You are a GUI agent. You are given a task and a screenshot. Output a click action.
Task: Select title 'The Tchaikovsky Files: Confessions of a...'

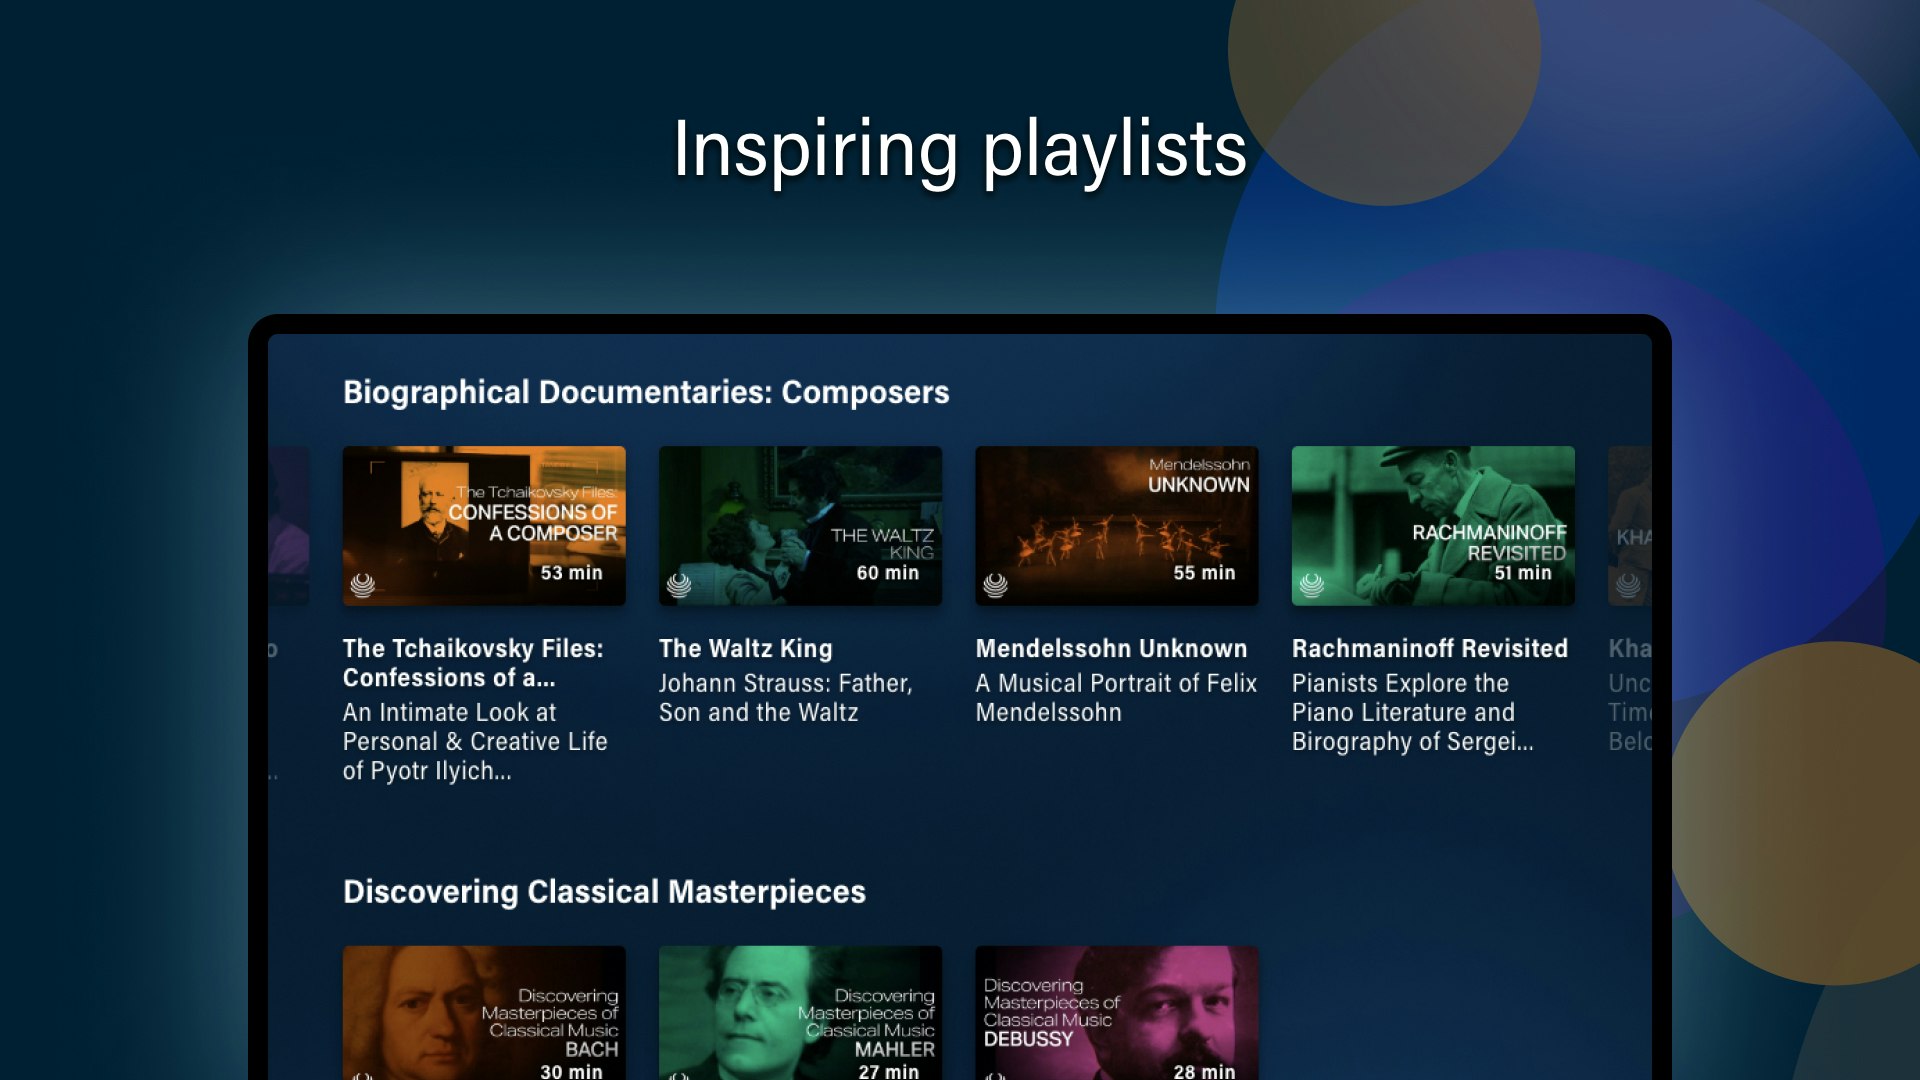coord(473,663)
